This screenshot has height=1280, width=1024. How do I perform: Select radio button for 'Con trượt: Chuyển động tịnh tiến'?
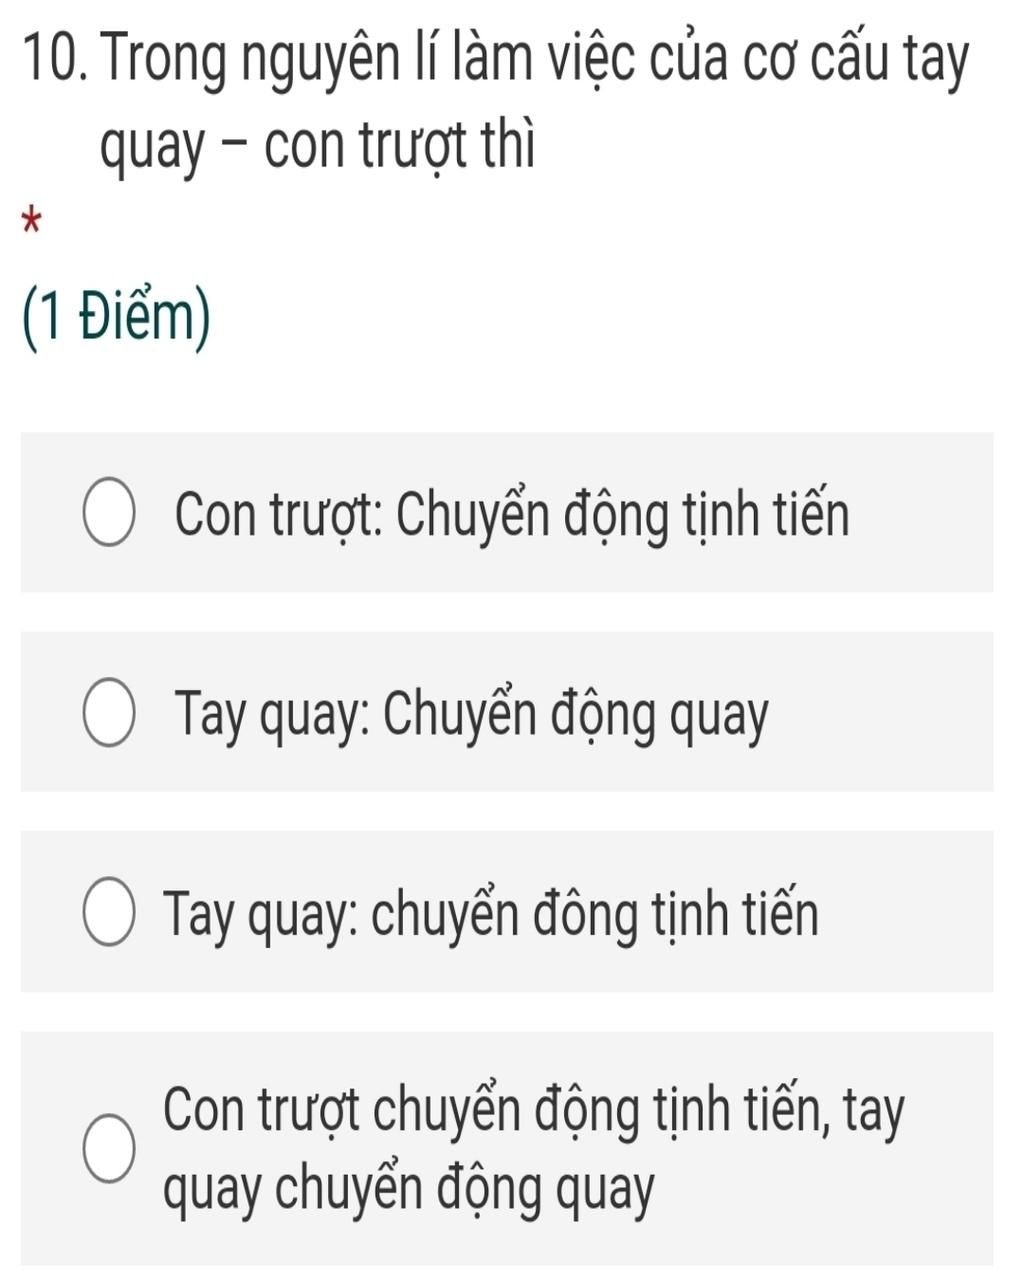coord(108,515)
